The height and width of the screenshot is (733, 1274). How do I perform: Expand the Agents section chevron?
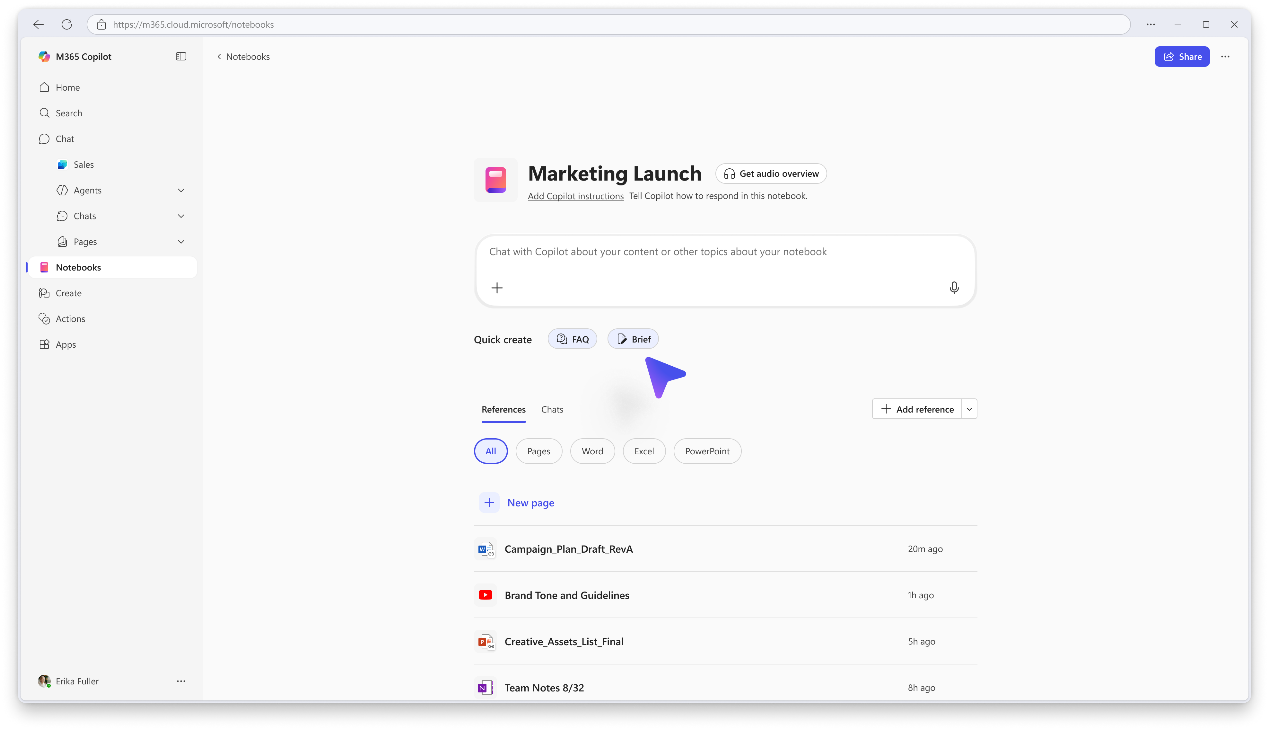point(181,190)
